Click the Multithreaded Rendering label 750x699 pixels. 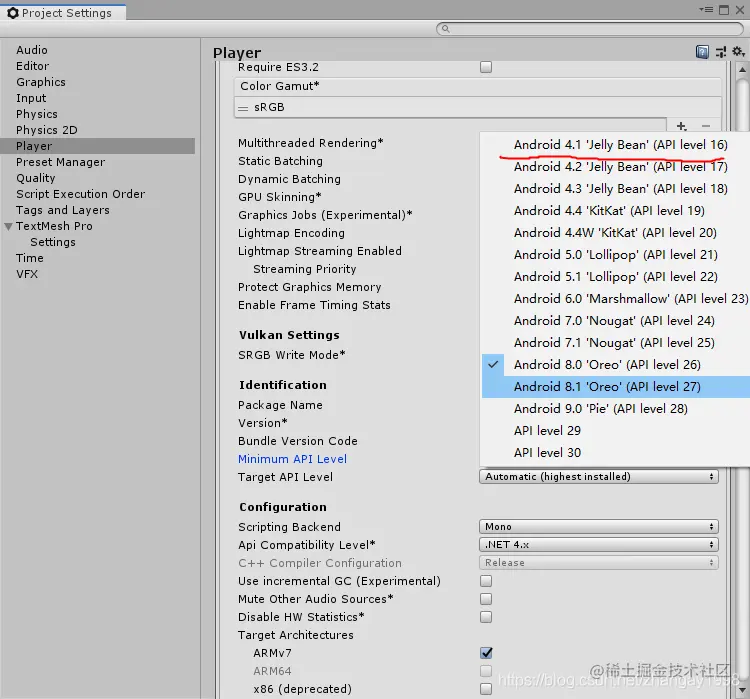(311, 143)
